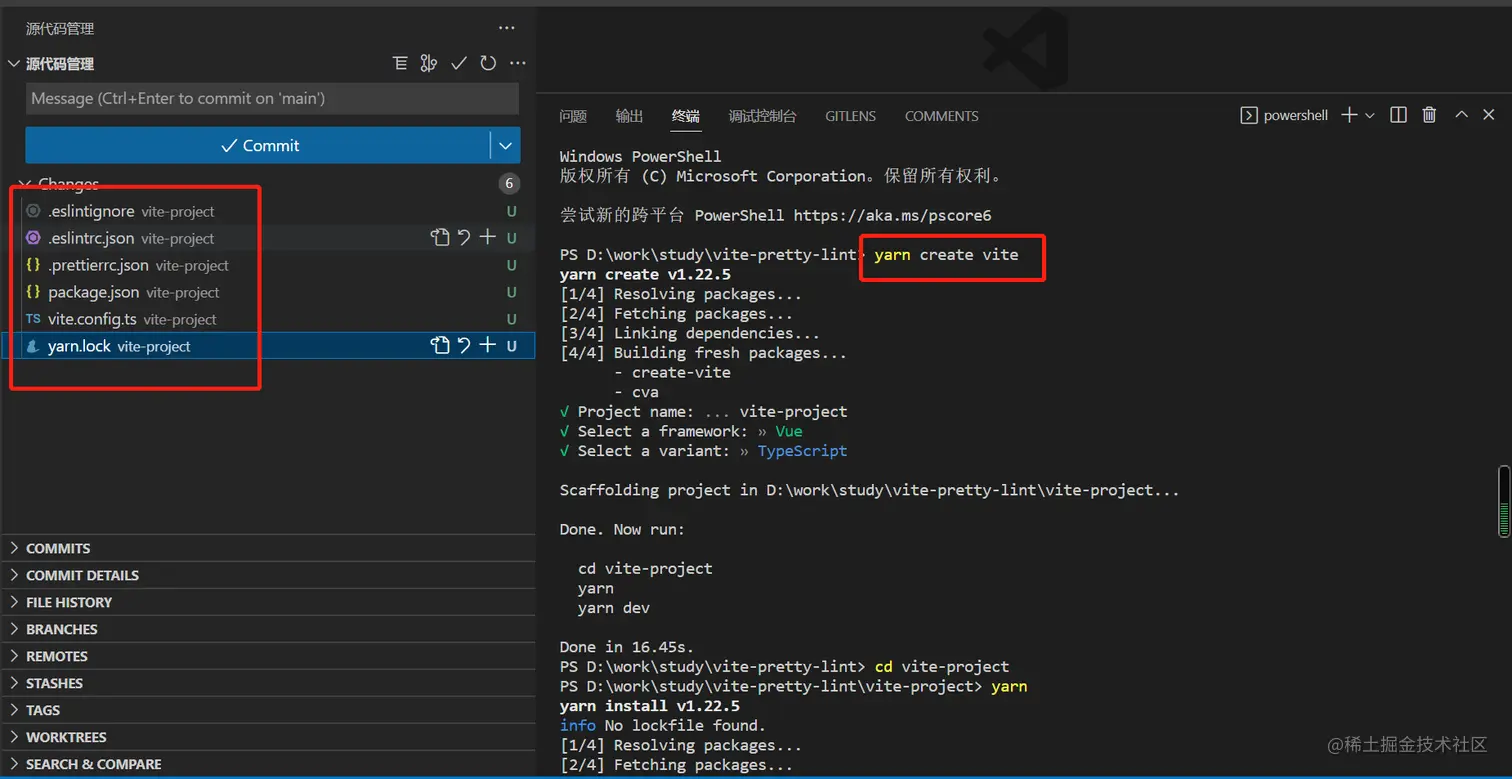Screen dimensions: 1512x779
Task: Create a new terminal with plus icon
Action: (x=1349, y=116)
